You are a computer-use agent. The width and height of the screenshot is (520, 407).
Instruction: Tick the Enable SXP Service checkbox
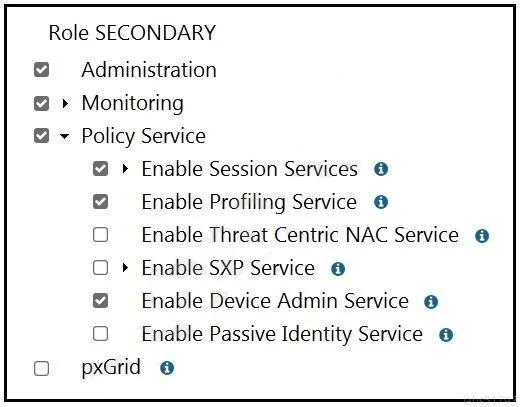pos(100,268)
